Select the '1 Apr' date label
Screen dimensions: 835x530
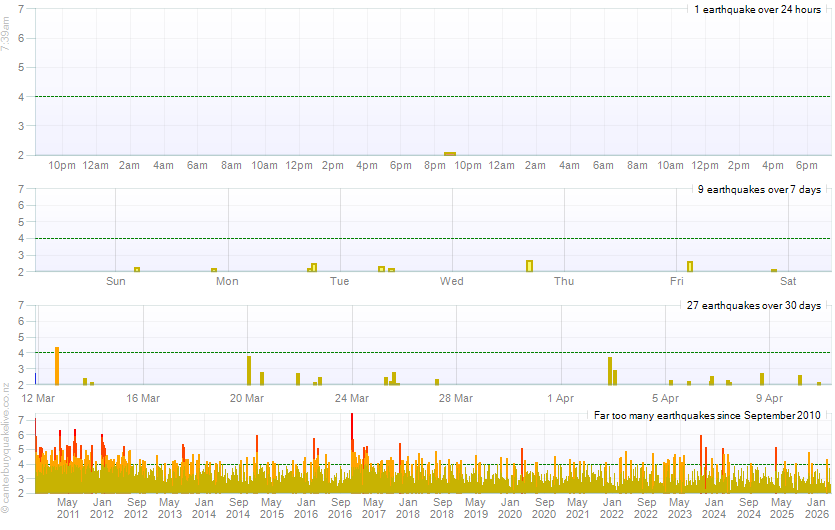(561, 398)
